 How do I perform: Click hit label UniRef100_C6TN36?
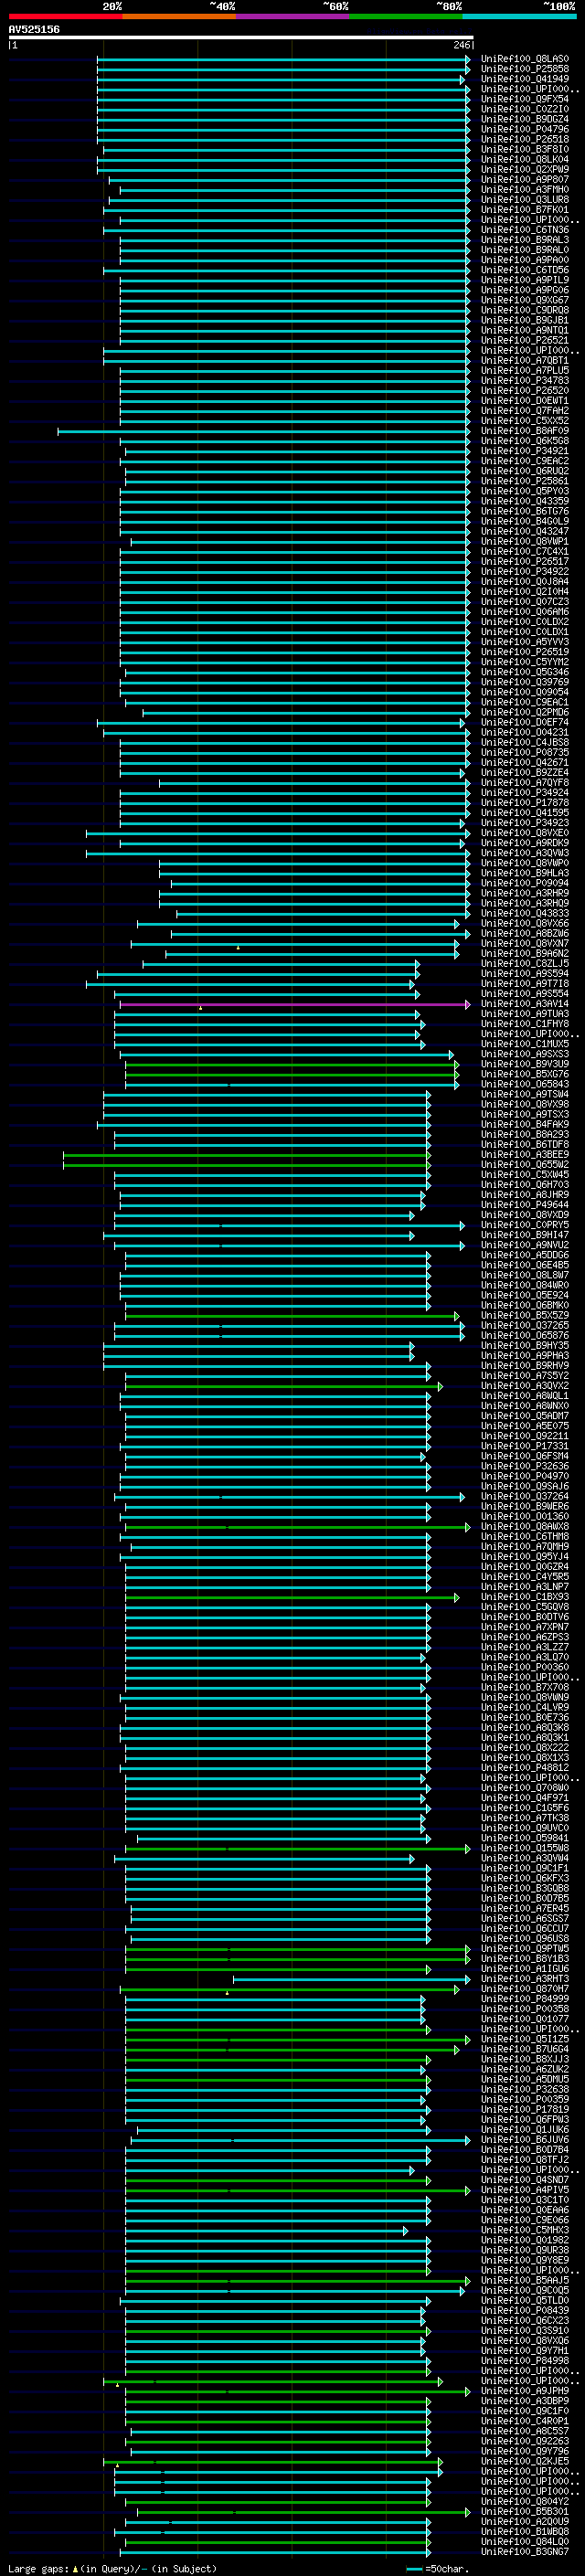point(524,230)
